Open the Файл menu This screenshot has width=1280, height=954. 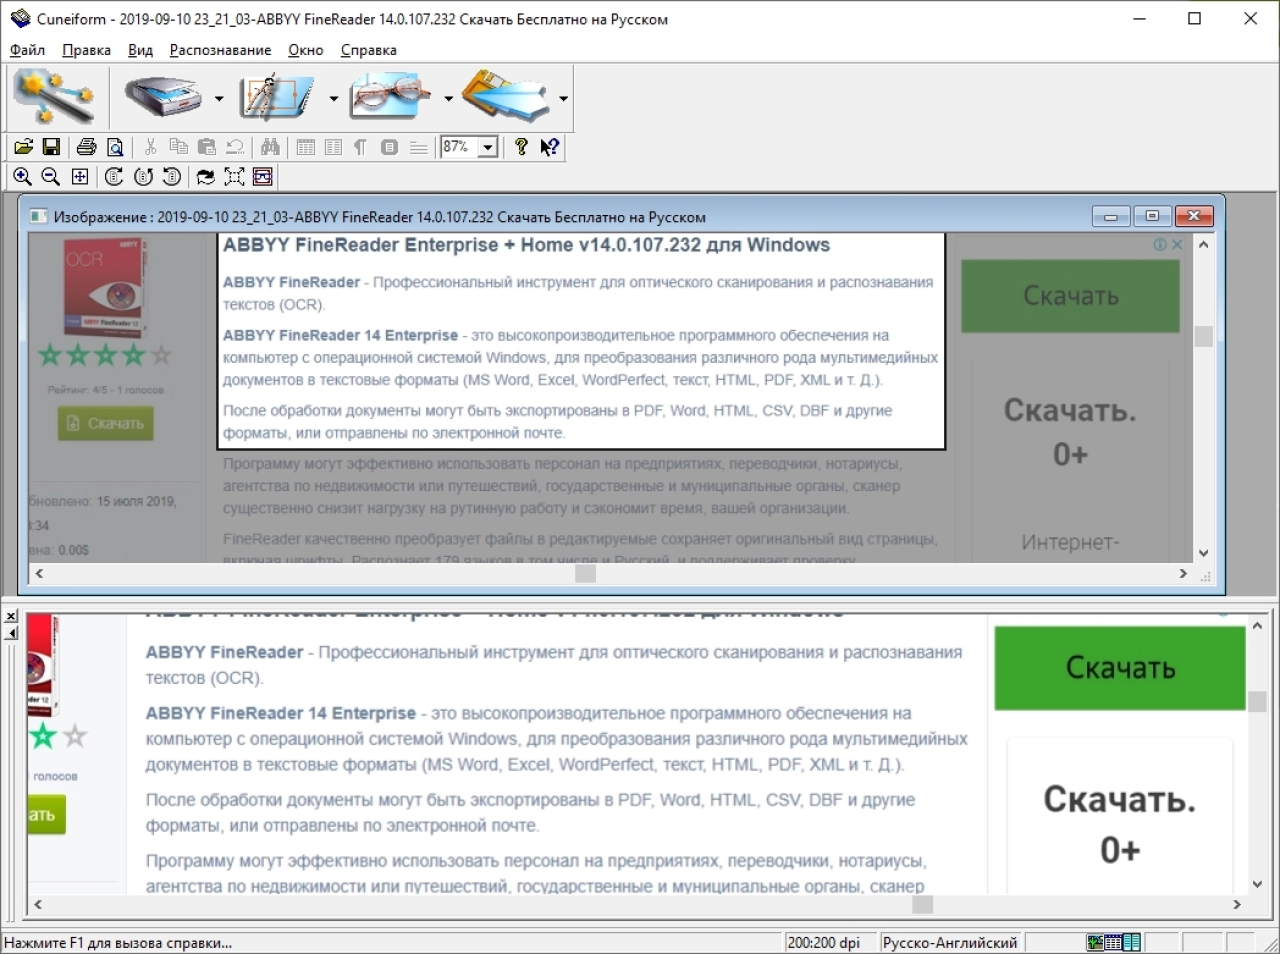tap(27, 50)
